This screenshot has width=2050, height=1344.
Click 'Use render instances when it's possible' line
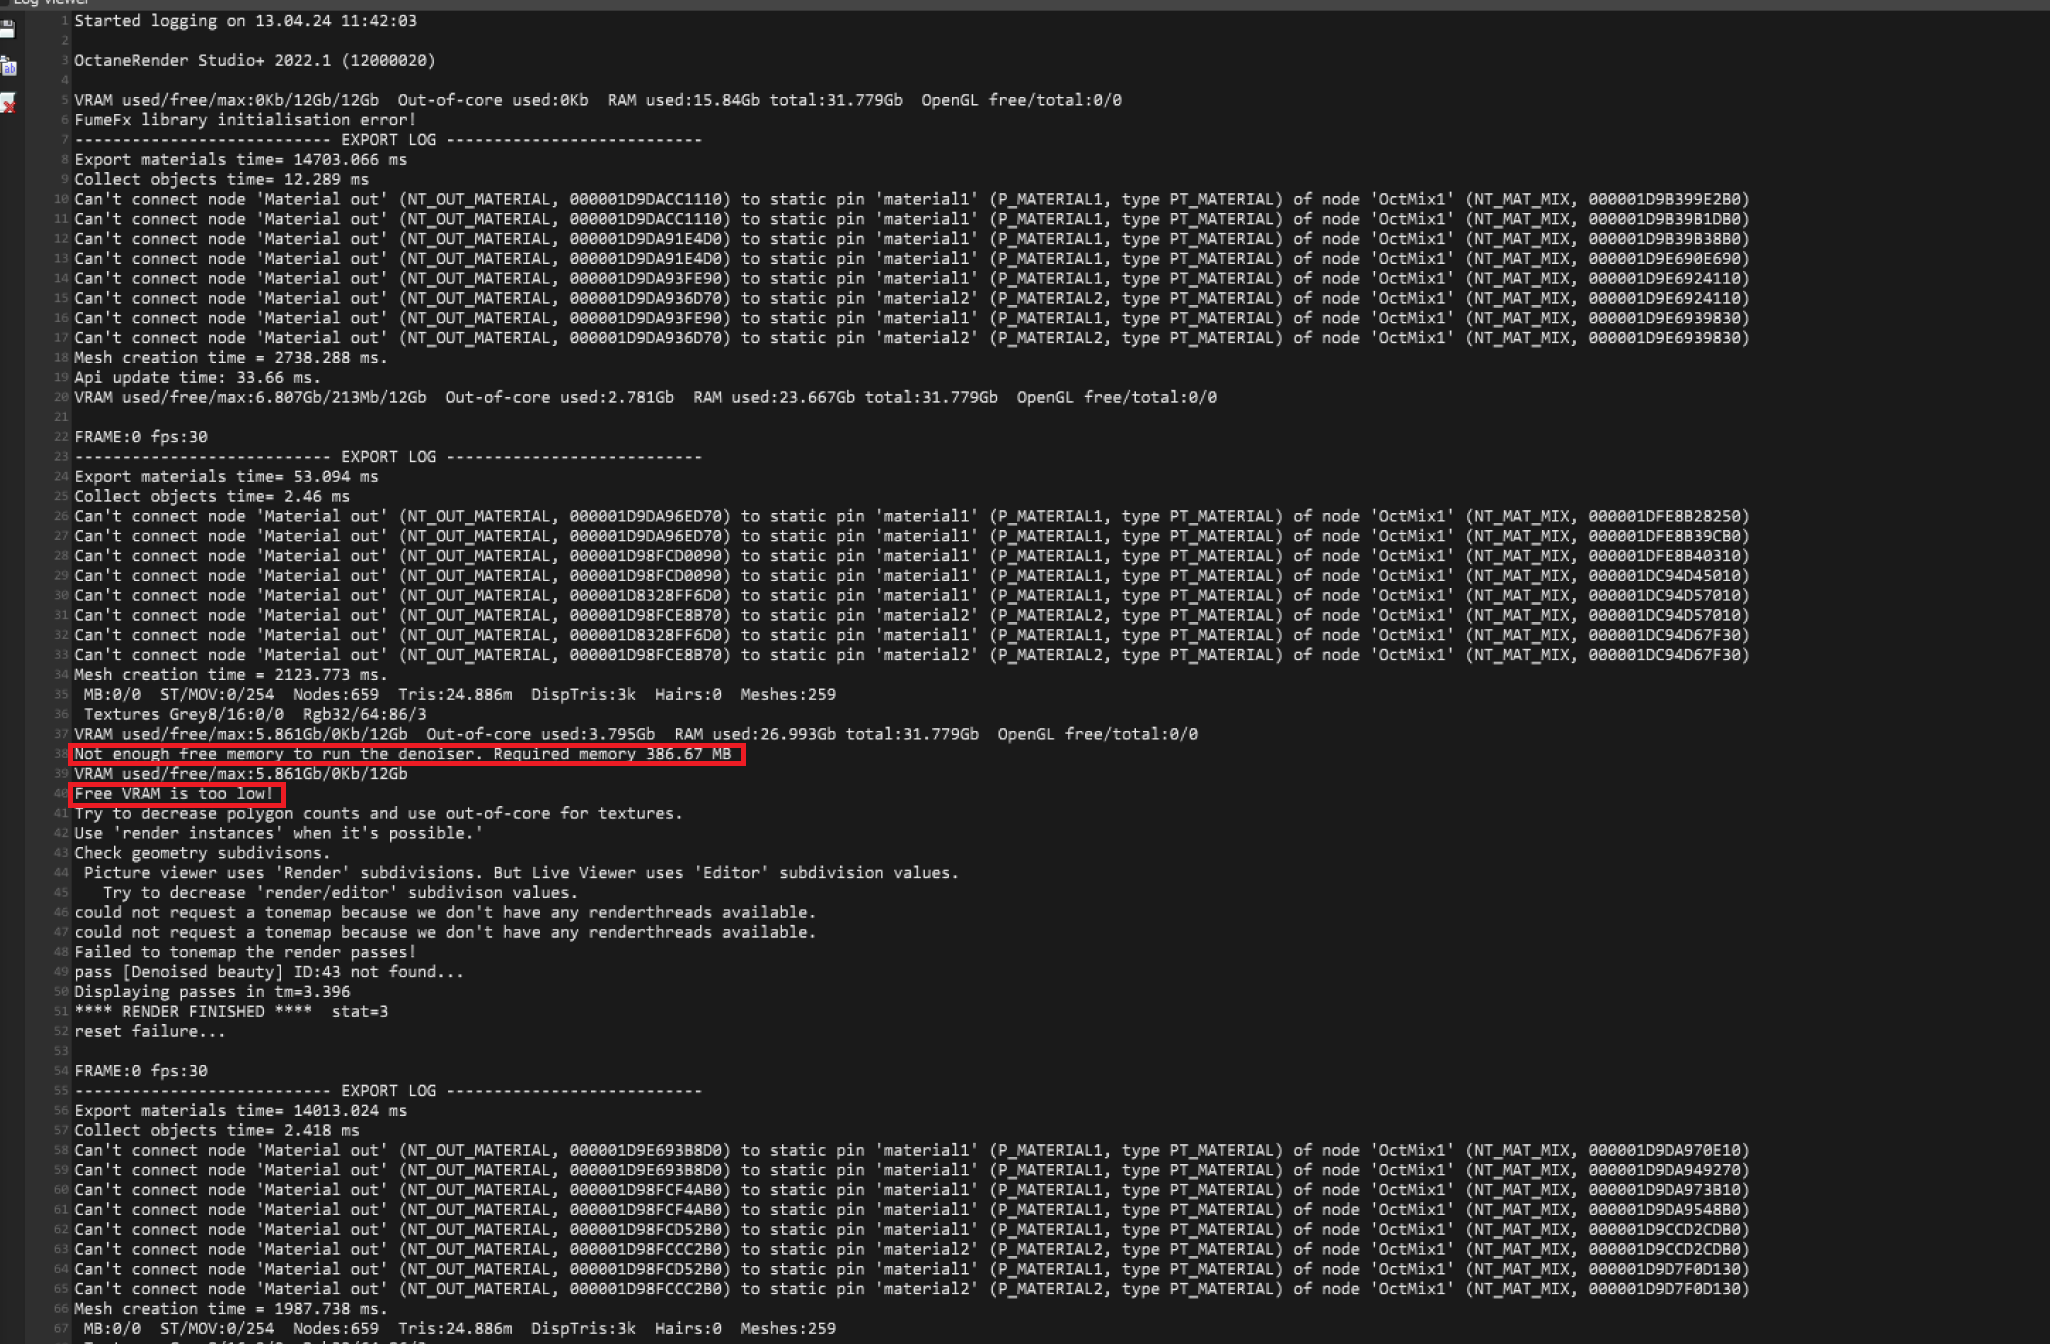[x=278, y=834]
